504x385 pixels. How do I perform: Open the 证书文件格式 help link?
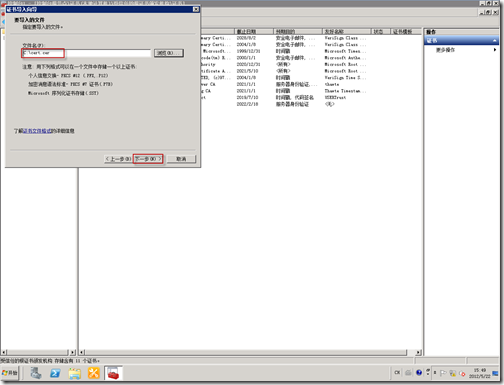click(x=37, y=131)
